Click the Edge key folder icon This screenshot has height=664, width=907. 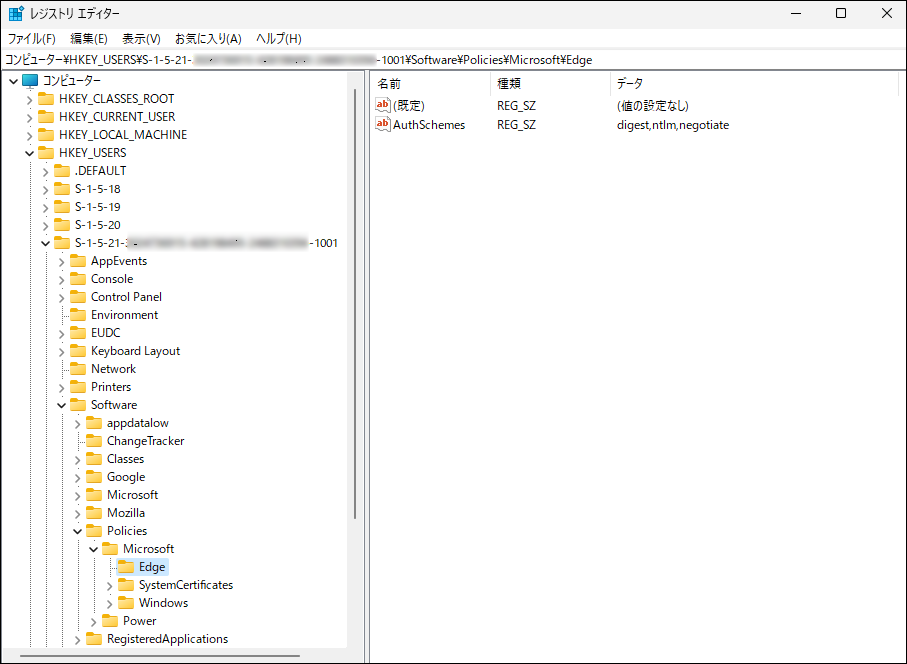(x=126, y=567)
